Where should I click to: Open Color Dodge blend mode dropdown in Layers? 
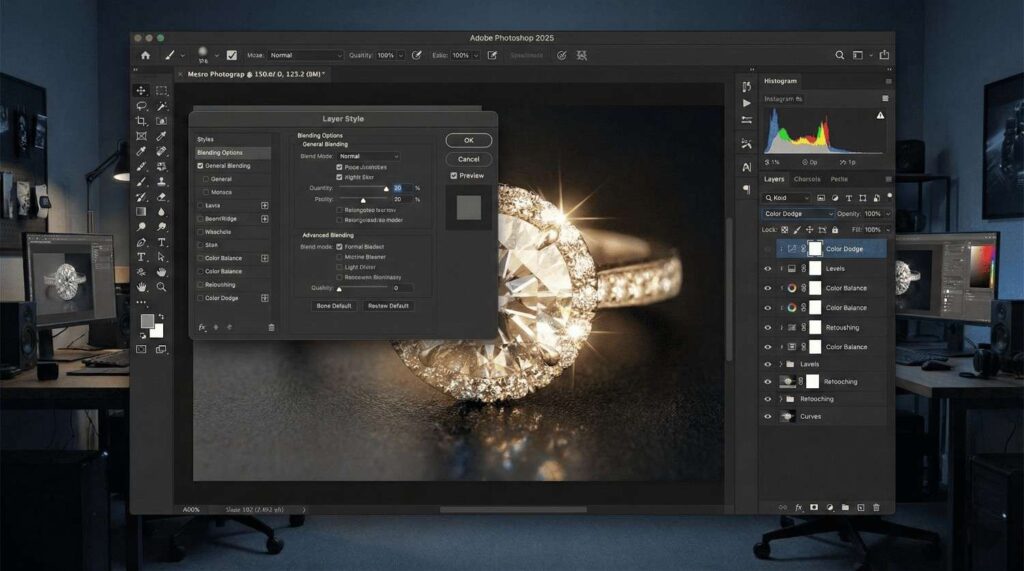coord(798,214)
